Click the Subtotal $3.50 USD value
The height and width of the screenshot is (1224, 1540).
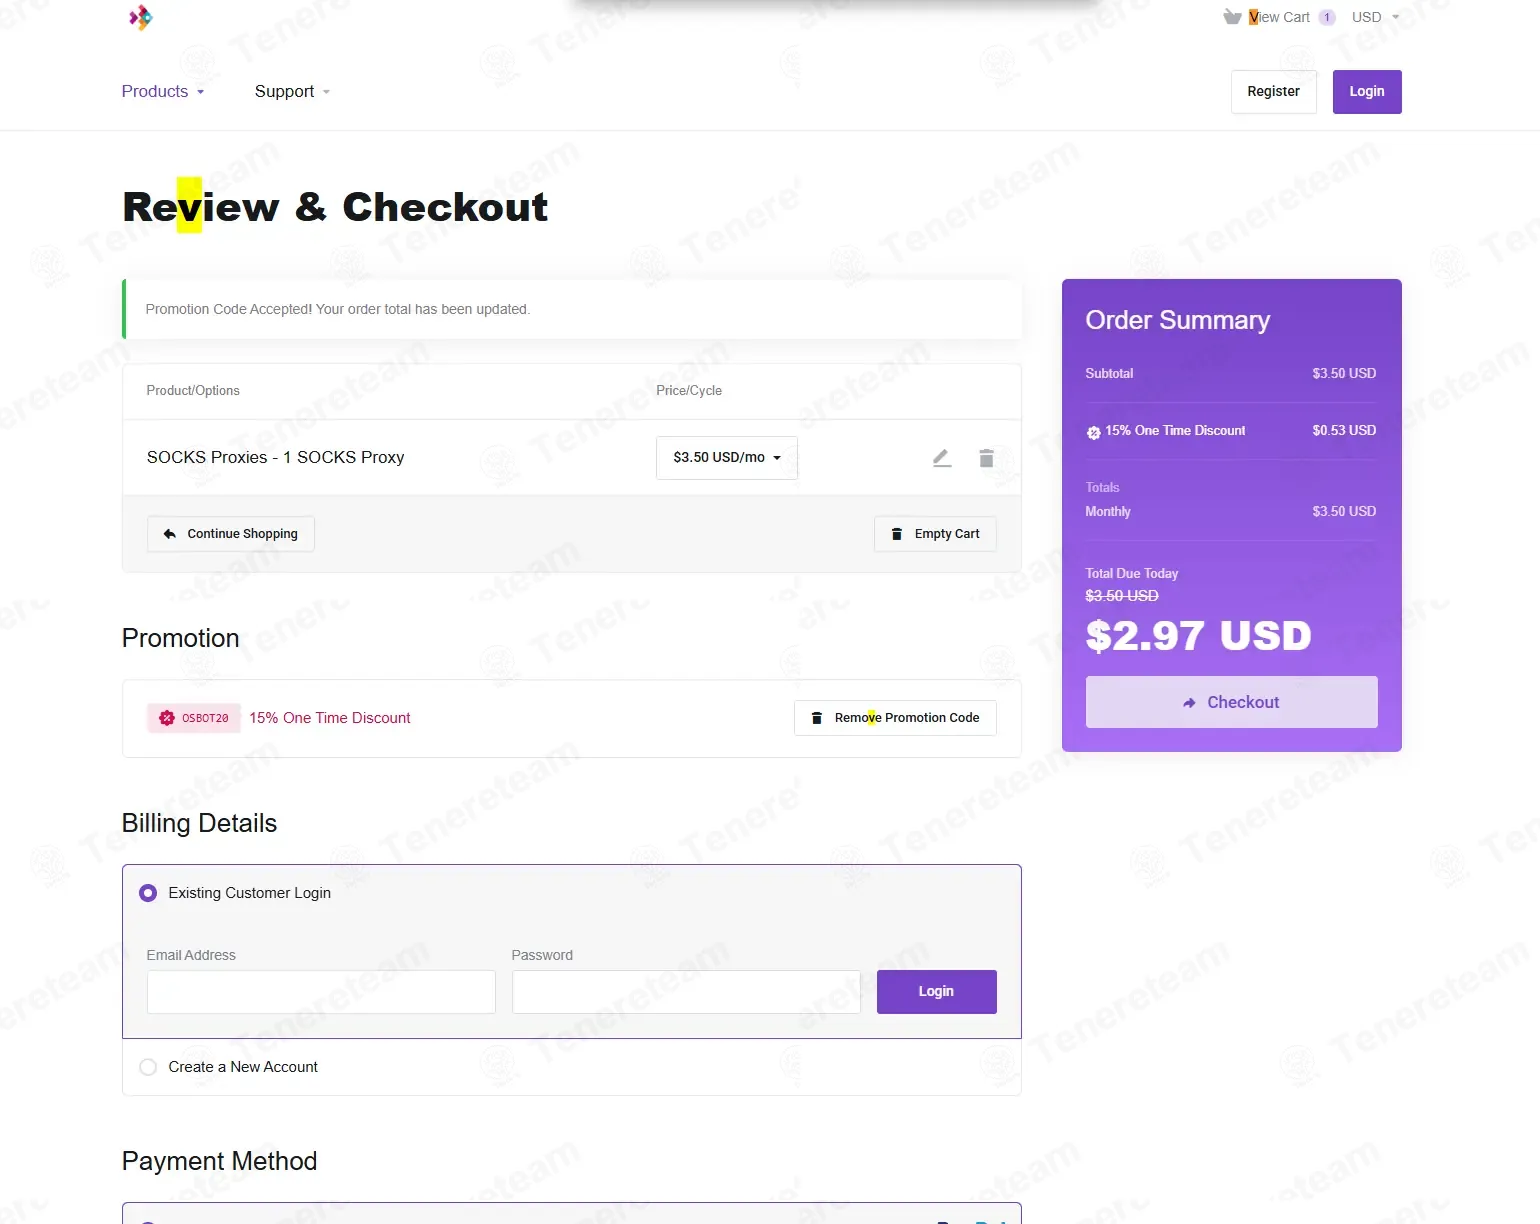tap(1344, 373)
